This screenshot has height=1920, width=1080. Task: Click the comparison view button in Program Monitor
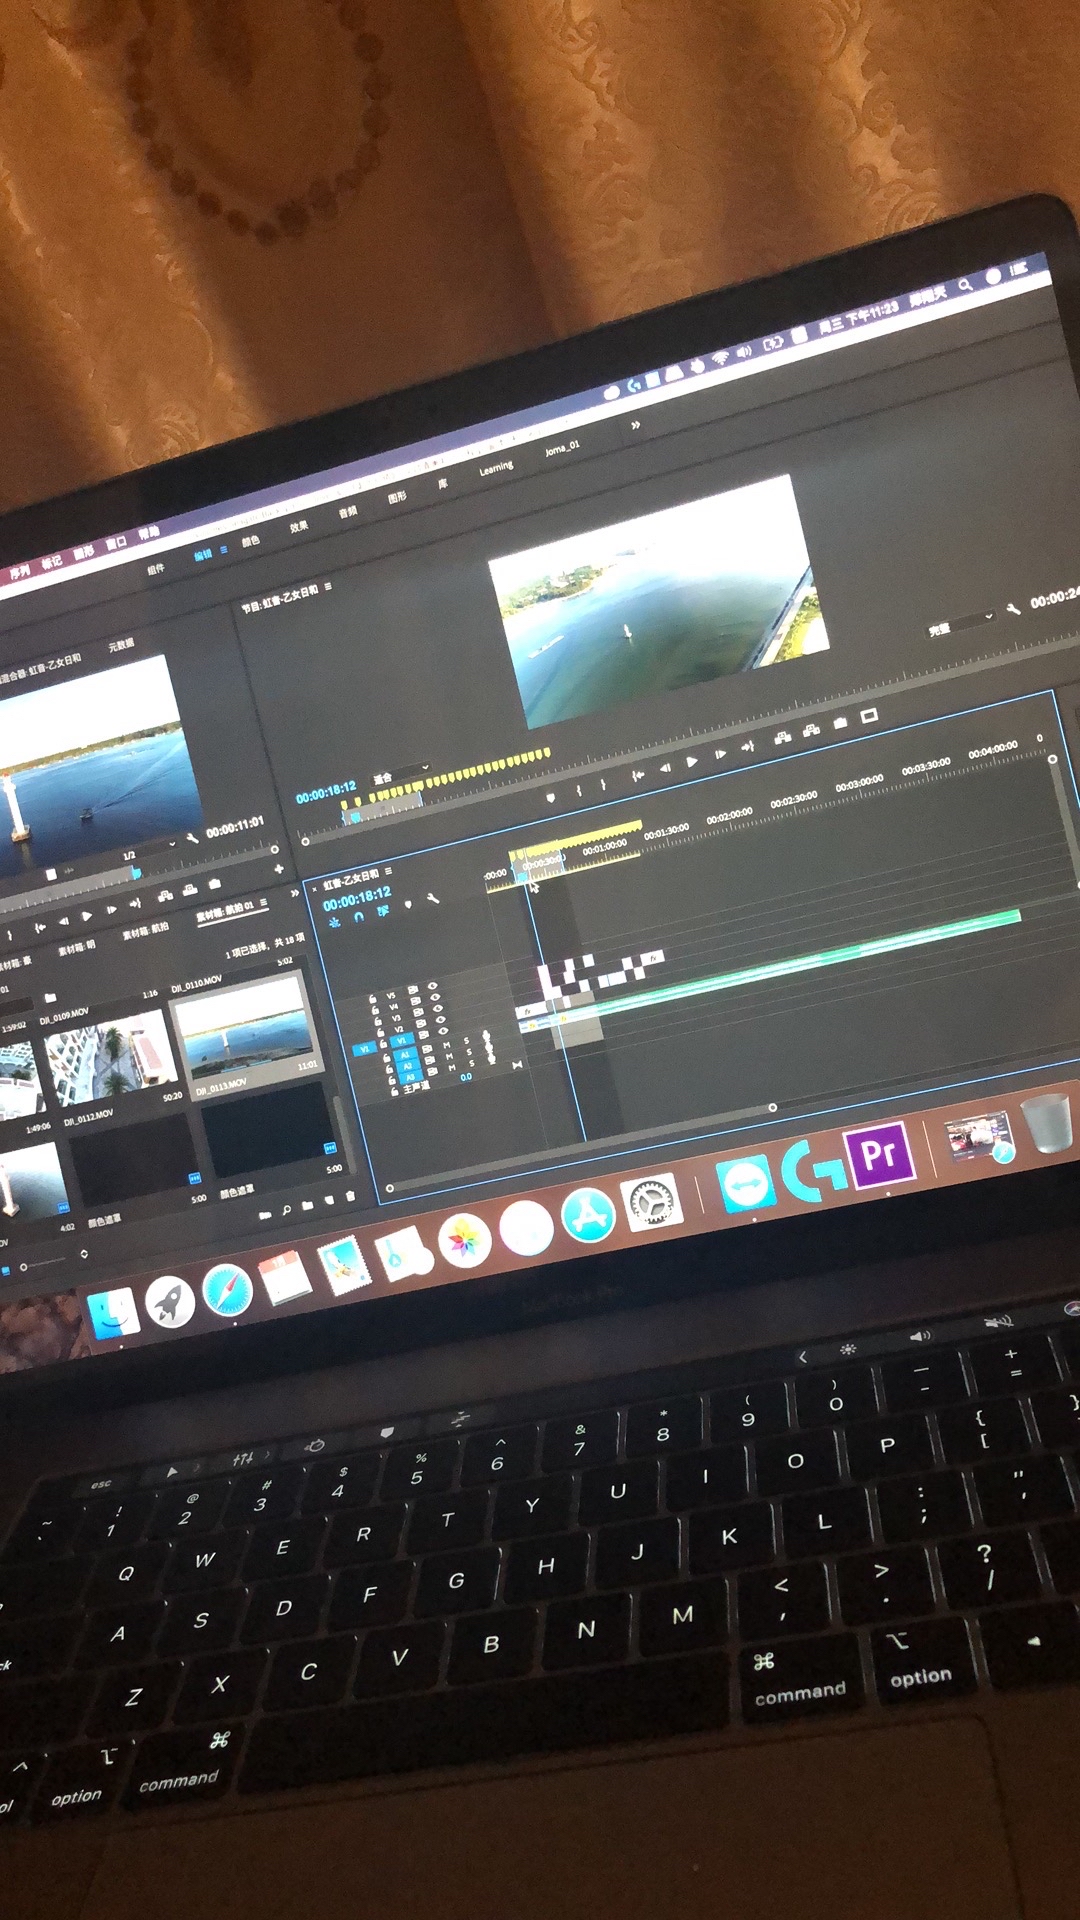click(x=869, y=715)
